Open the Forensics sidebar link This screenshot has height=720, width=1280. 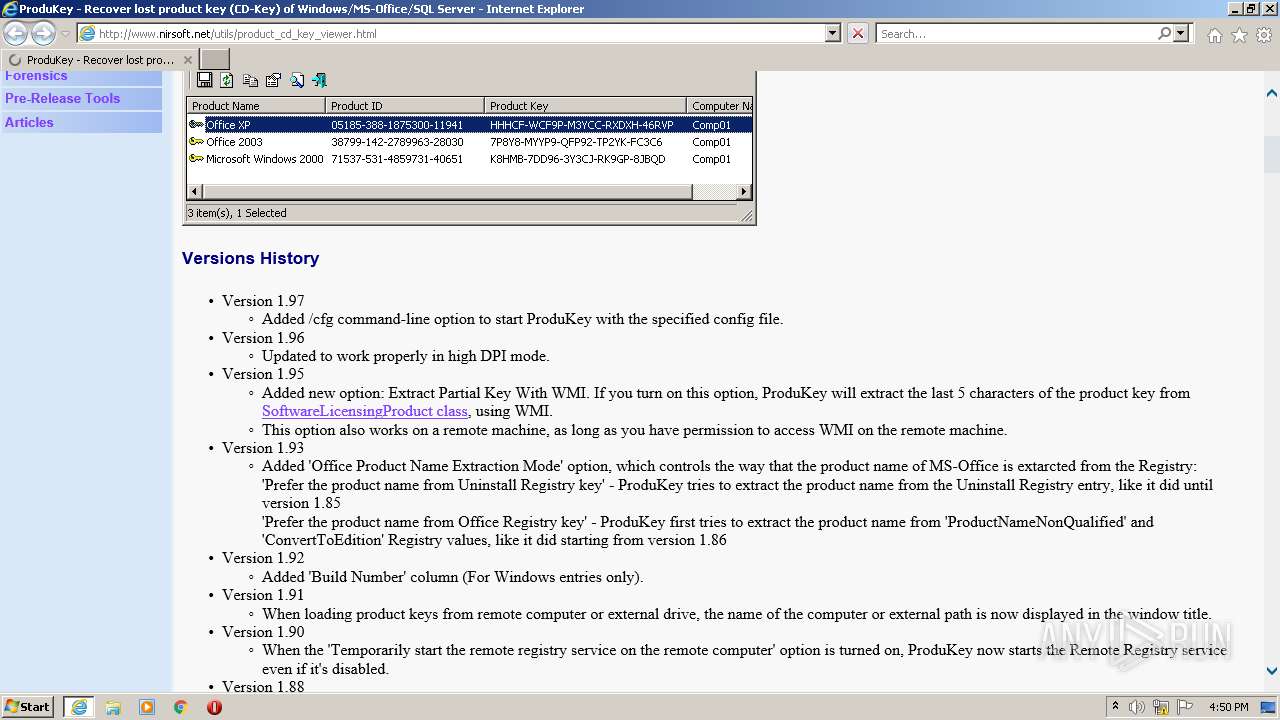(36, 76)
